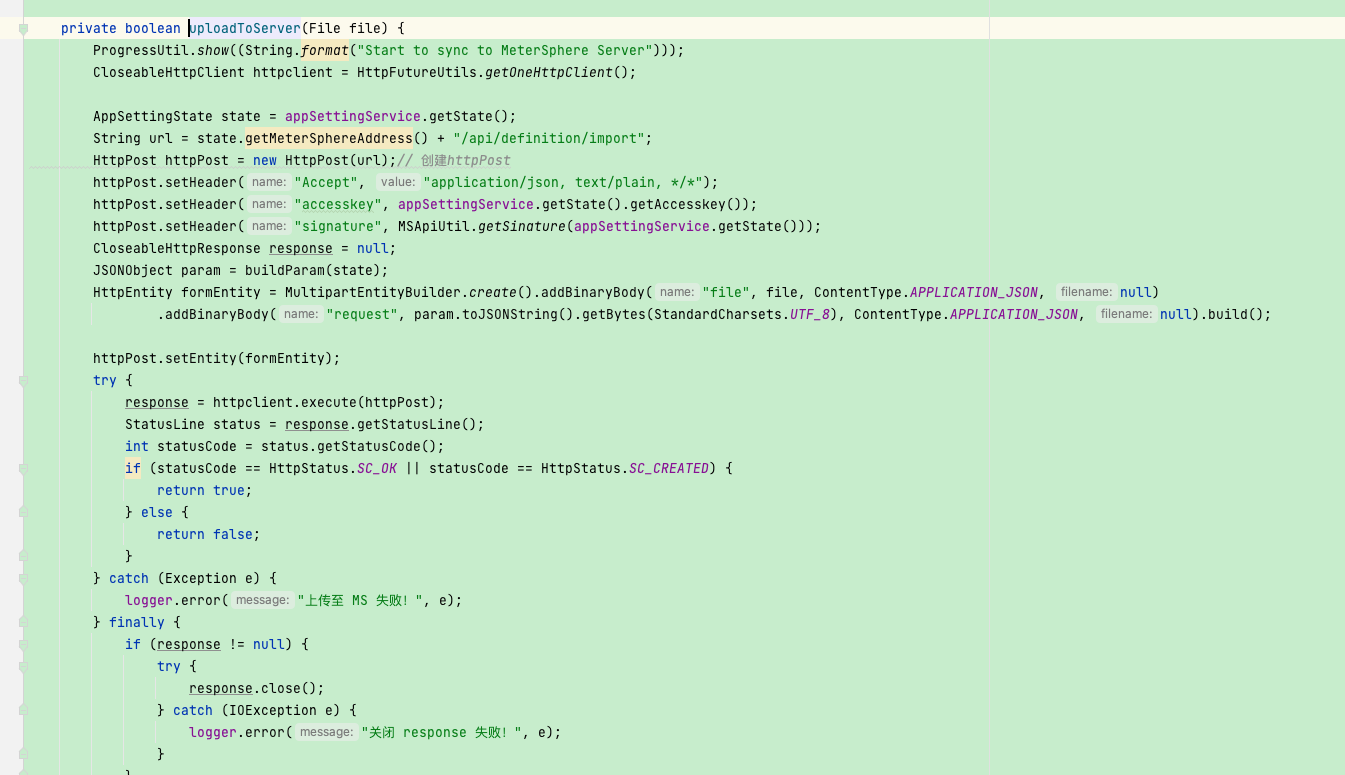Click the UTF_8 constant
The width and height of the screenshot is (1345, 775).
point(810,314)
